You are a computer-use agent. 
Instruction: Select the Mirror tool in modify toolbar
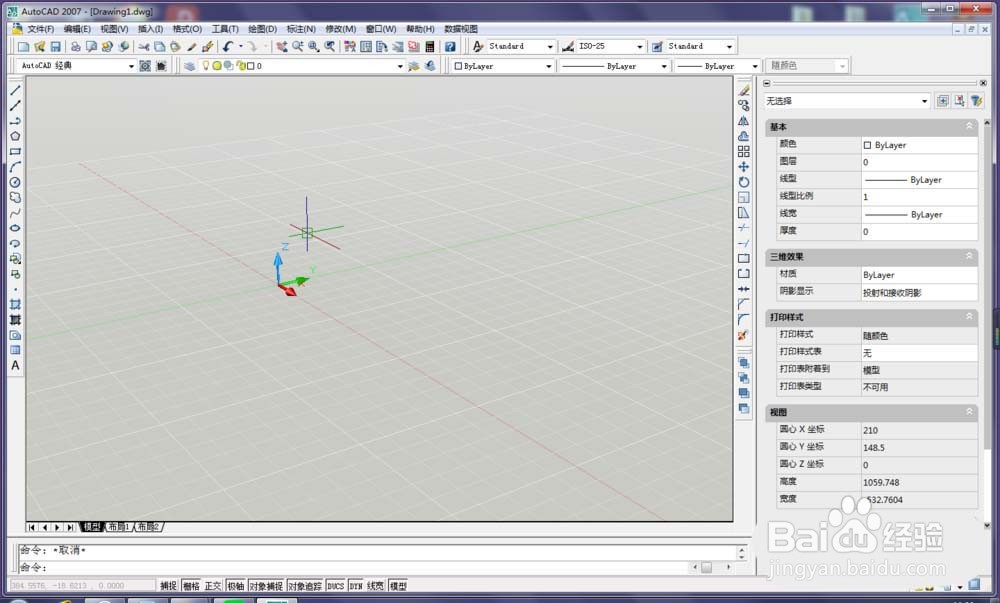744,121
